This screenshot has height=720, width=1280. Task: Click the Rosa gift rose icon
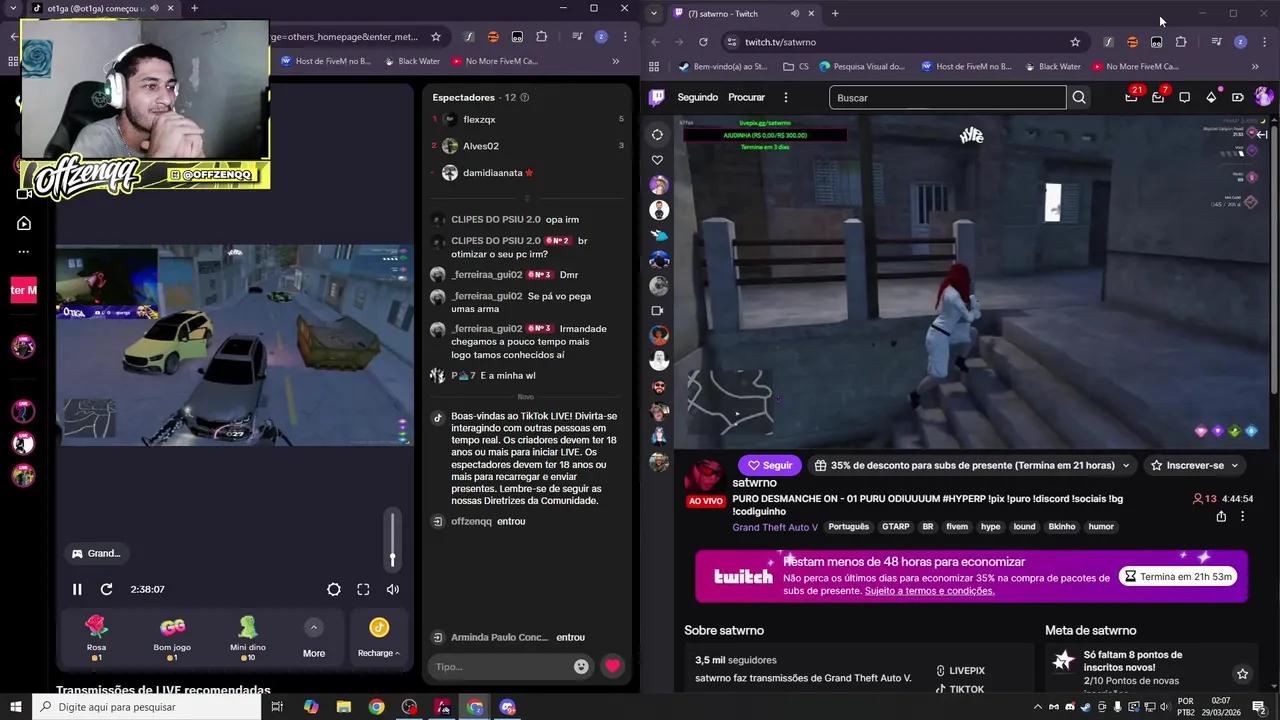[96, 626]
